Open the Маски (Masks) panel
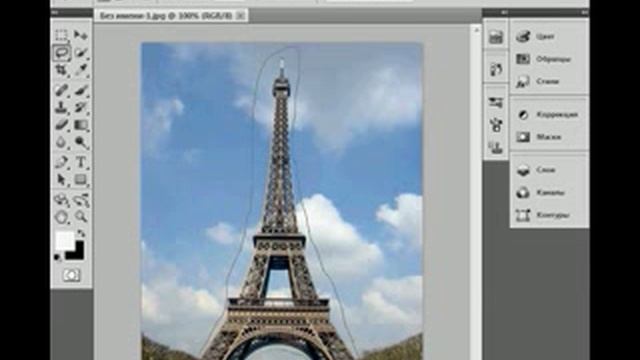The width and height of the screenshot is (640, 360). pos(549,137)
